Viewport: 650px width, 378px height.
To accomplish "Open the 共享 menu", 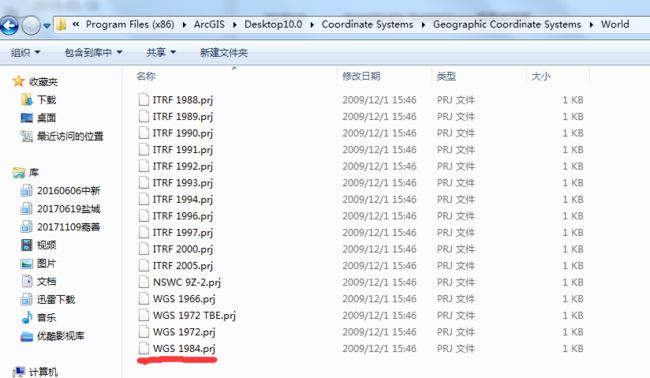I will [161, 53].
